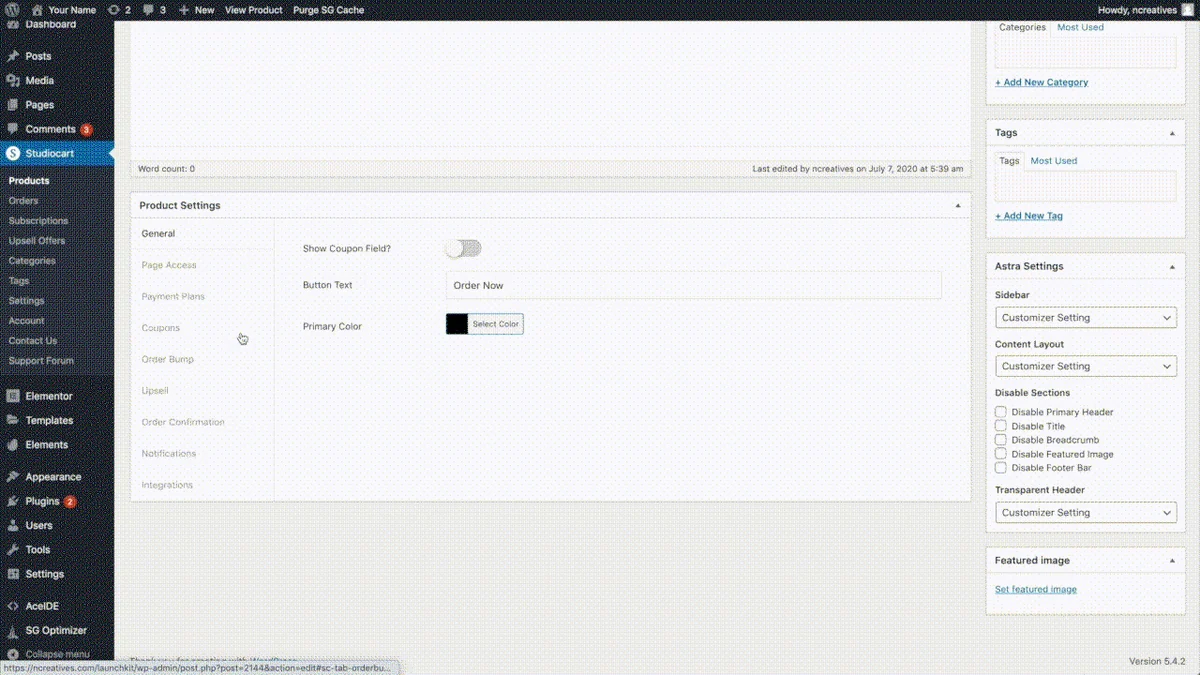
Task: Open the Elementor icon in sidebar
Action: 13,396
